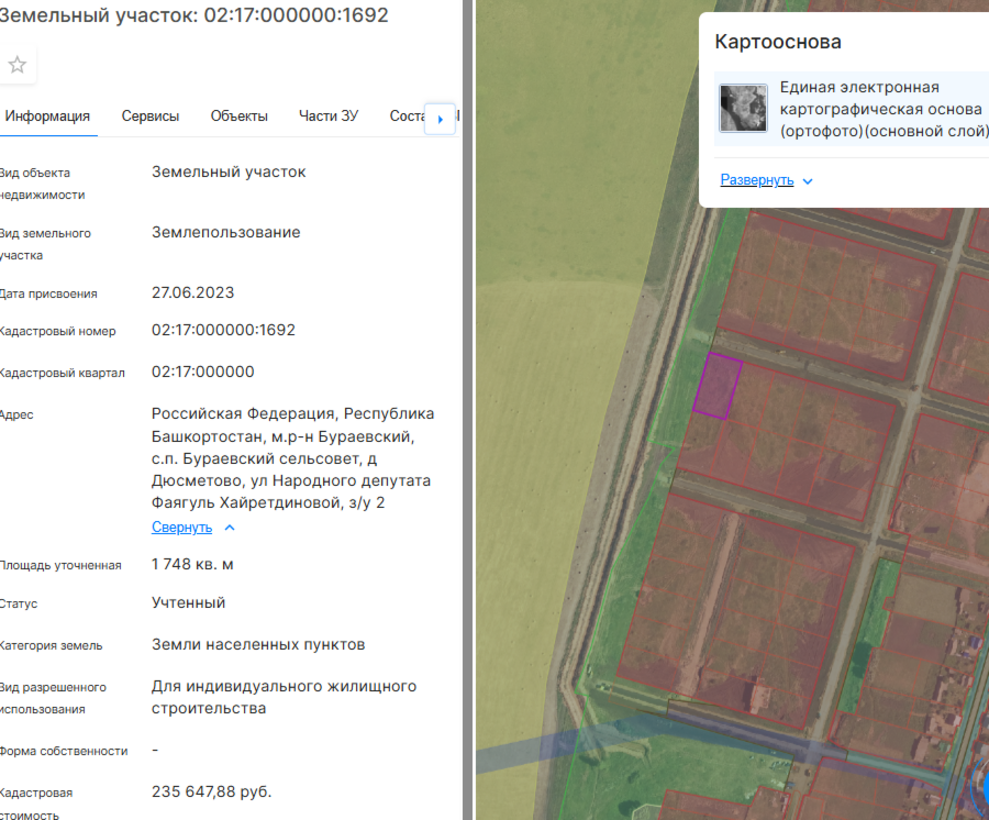Click the Картооснова panel heading
989x820 pixels.
[778, 42]
